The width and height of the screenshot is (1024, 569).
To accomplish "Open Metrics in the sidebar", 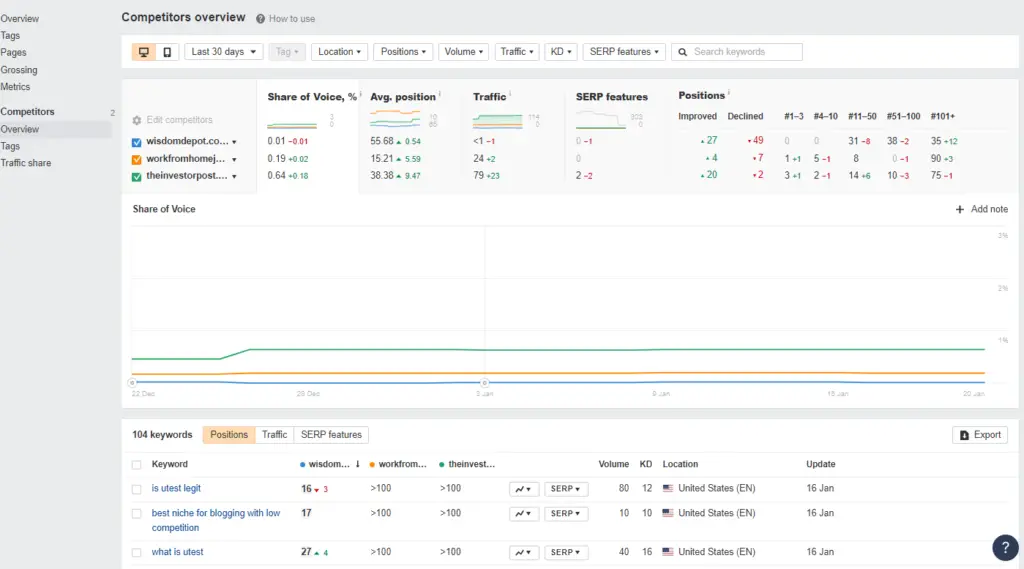I will pyautogui.click(x=15, y=87).
